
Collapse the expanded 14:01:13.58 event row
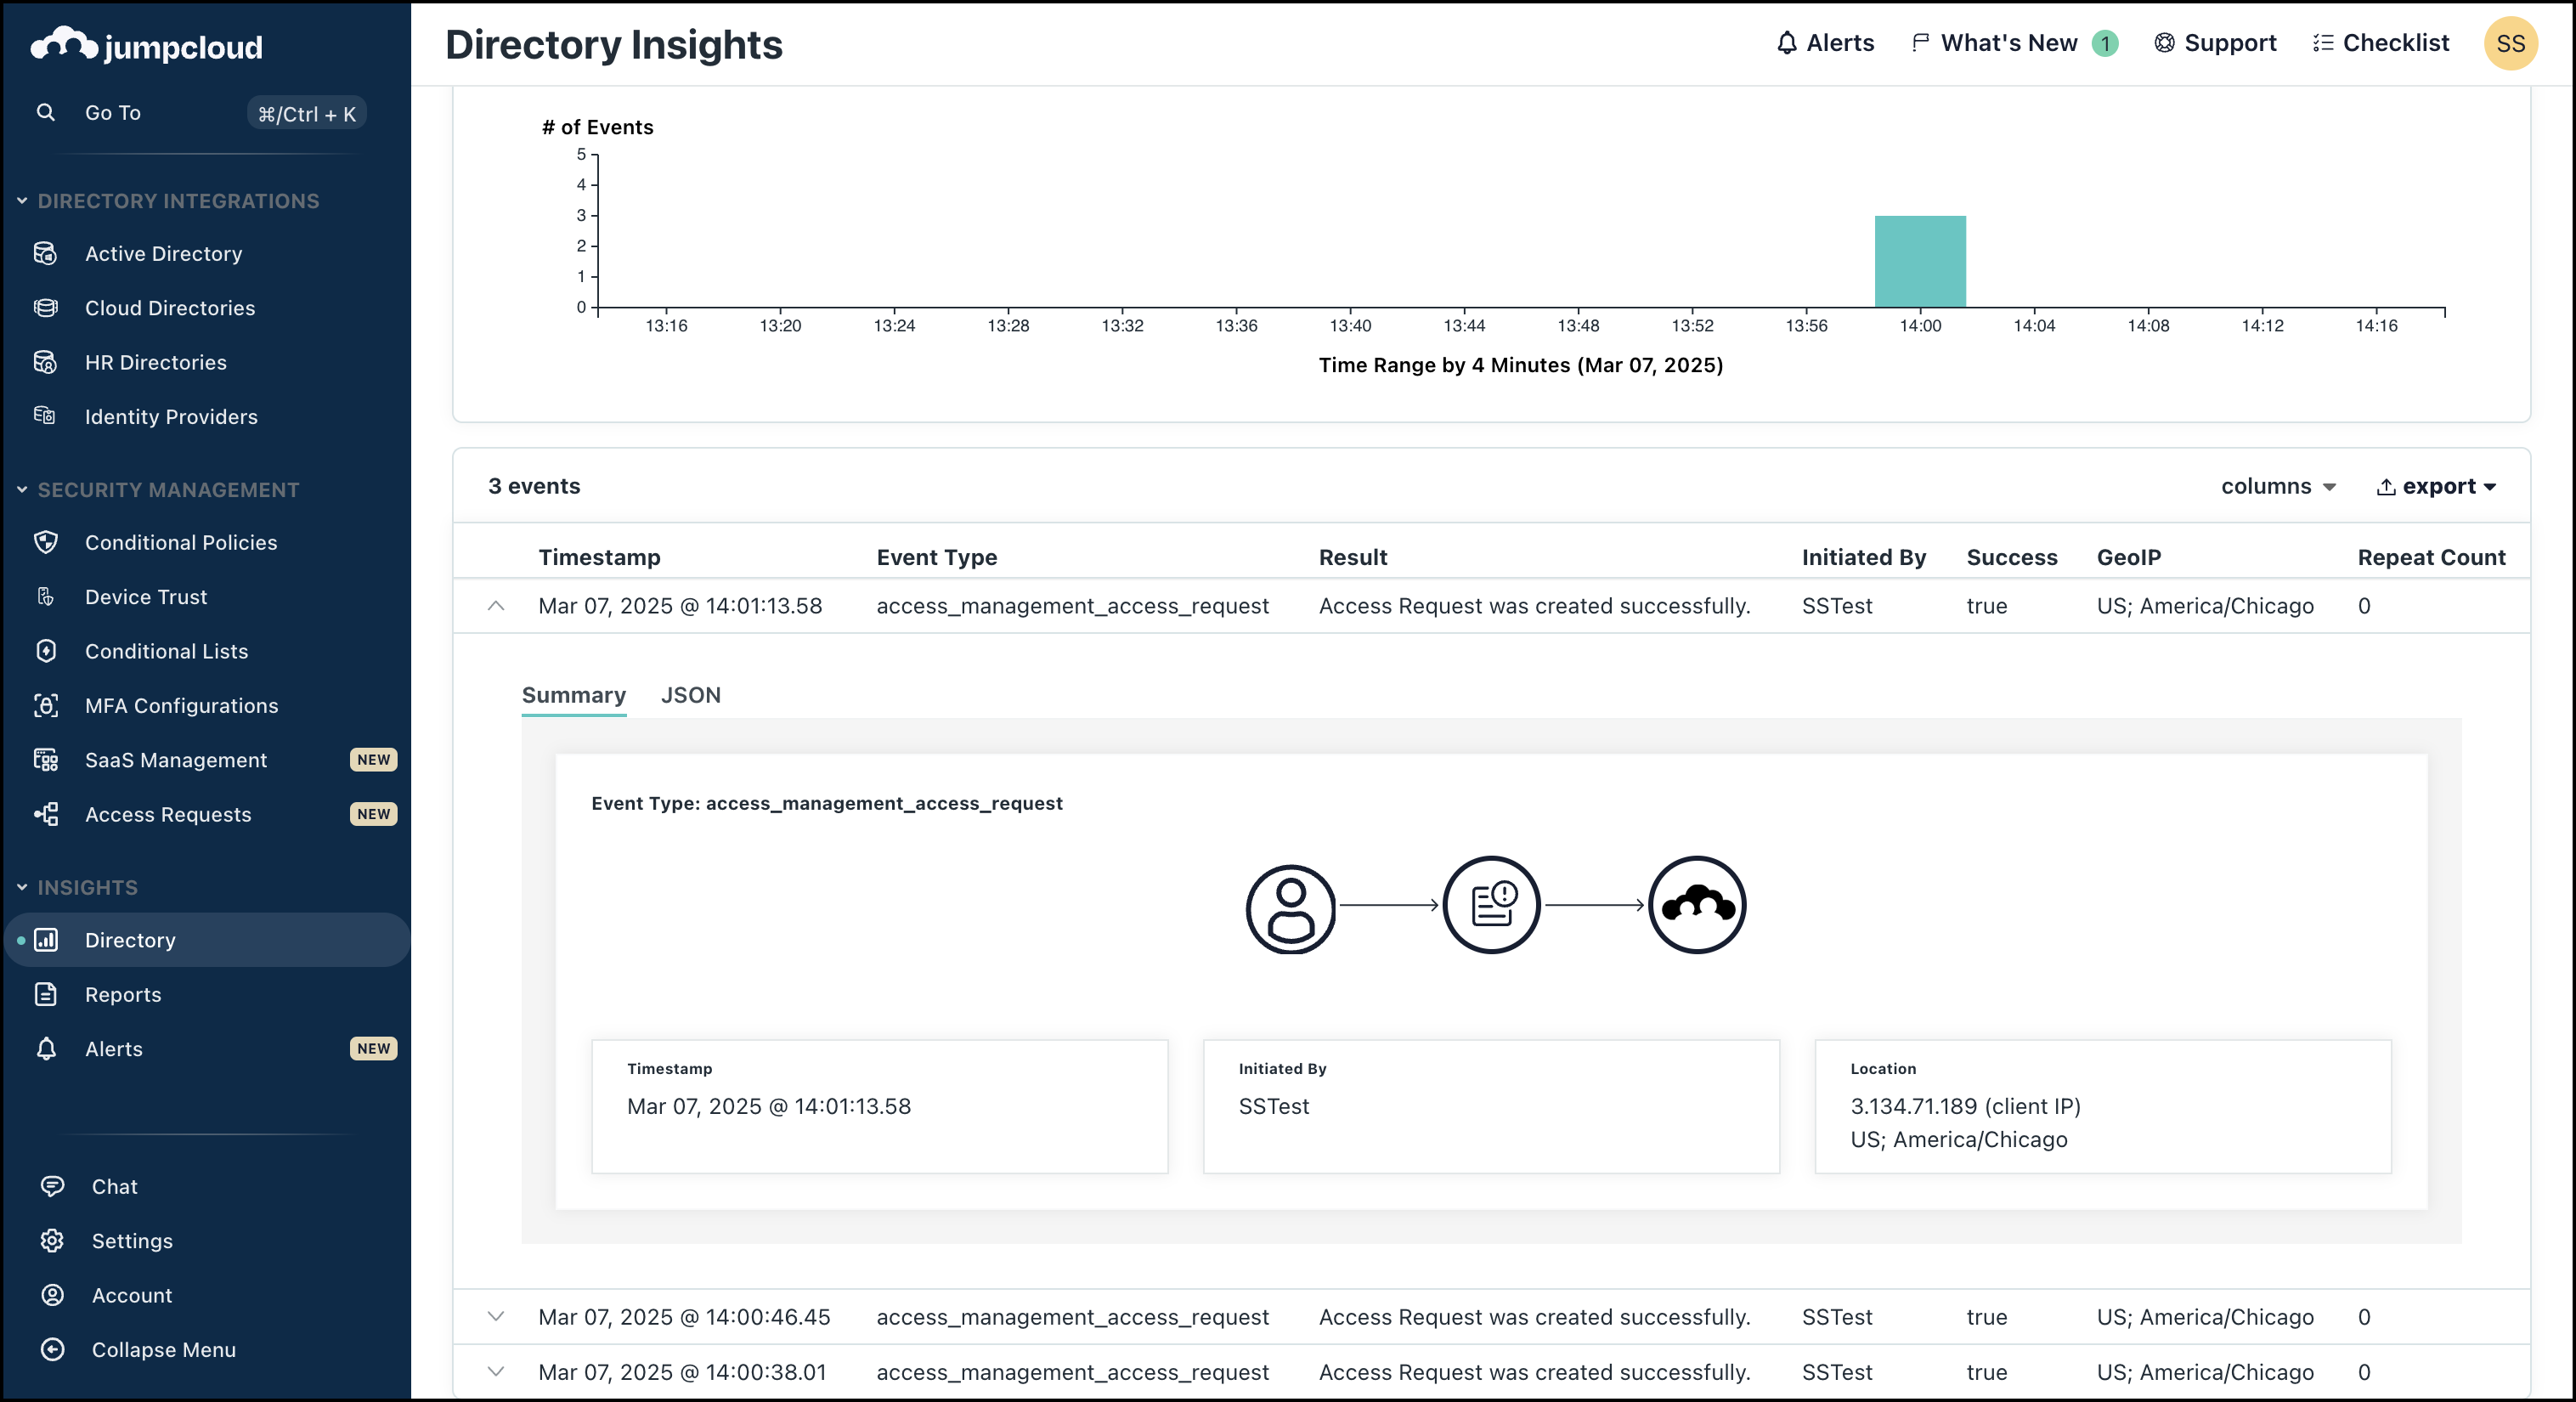(496, 606)
